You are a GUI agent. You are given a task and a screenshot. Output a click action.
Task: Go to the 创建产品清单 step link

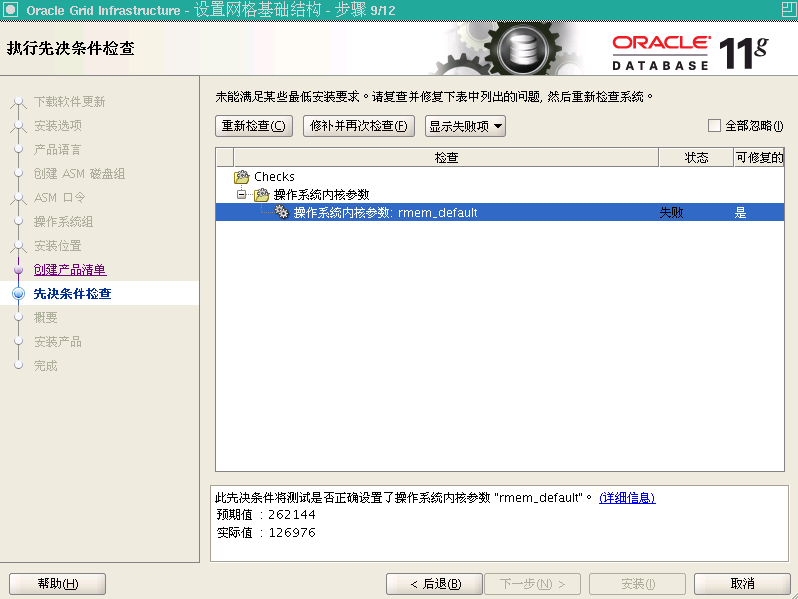click(70, 270)
